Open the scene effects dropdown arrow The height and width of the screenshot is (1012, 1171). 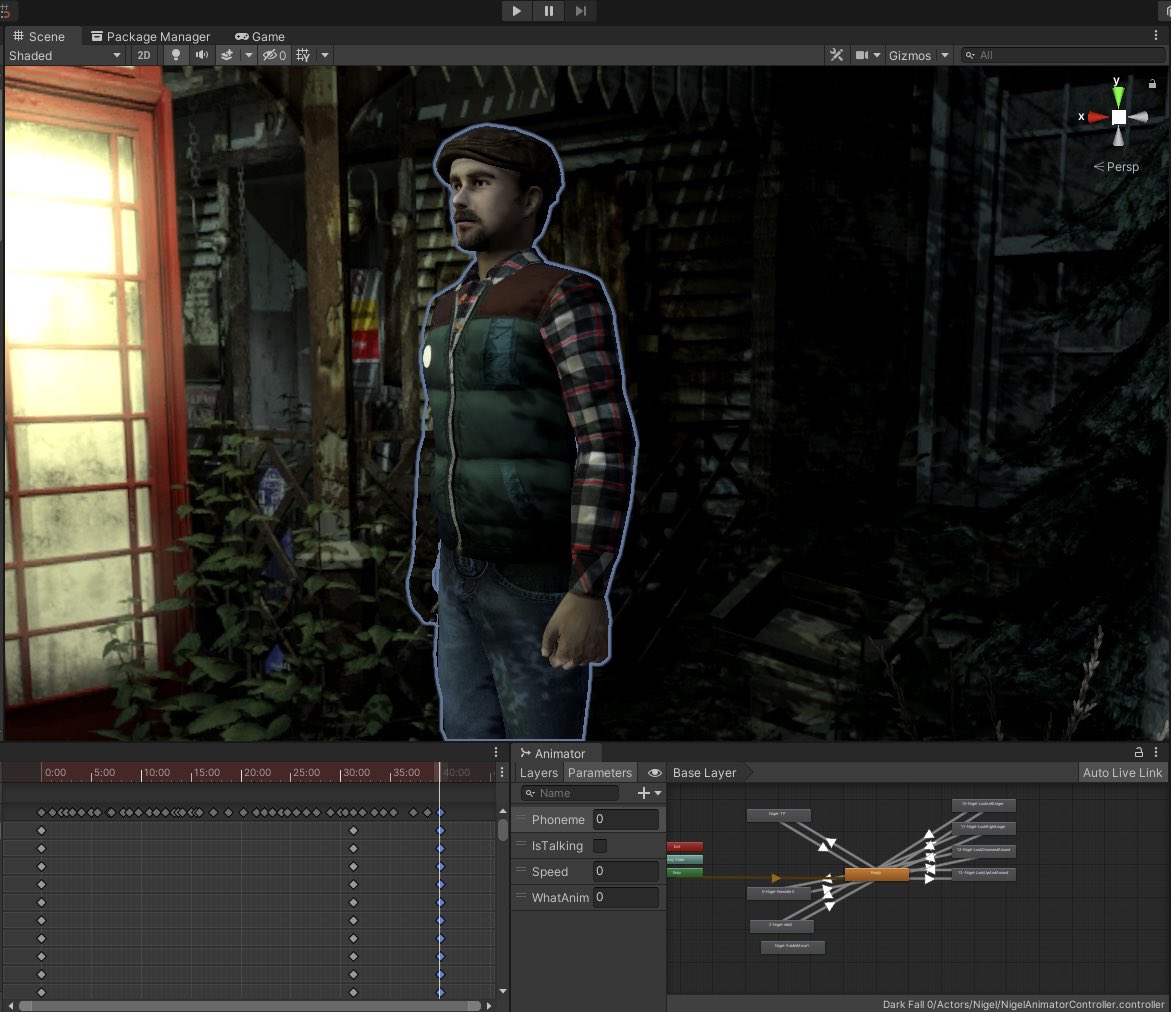coord(249,55)
